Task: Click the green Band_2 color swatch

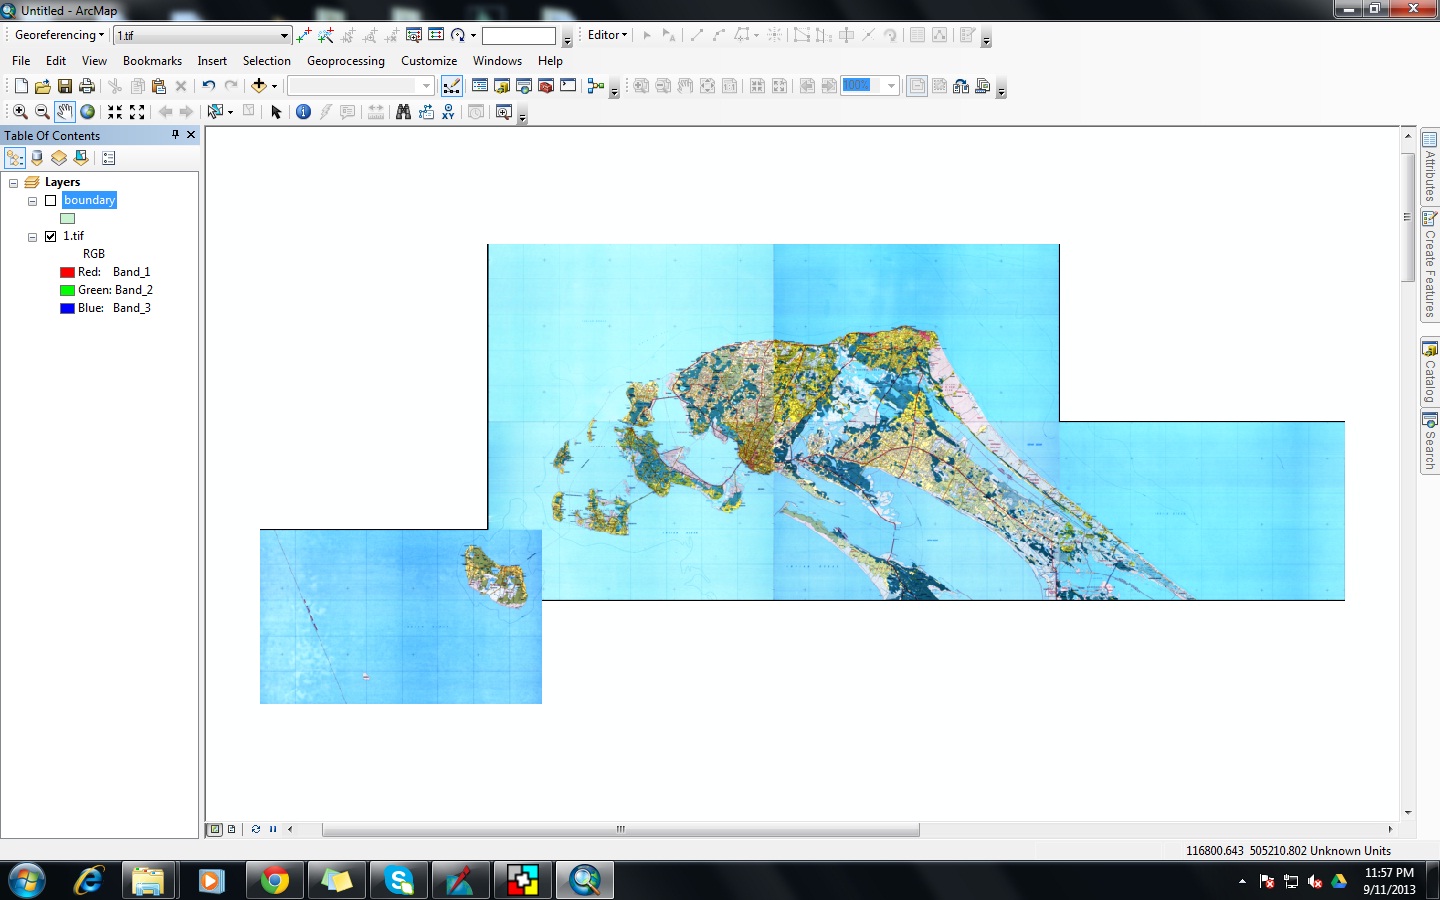Action: pos(67,290)
